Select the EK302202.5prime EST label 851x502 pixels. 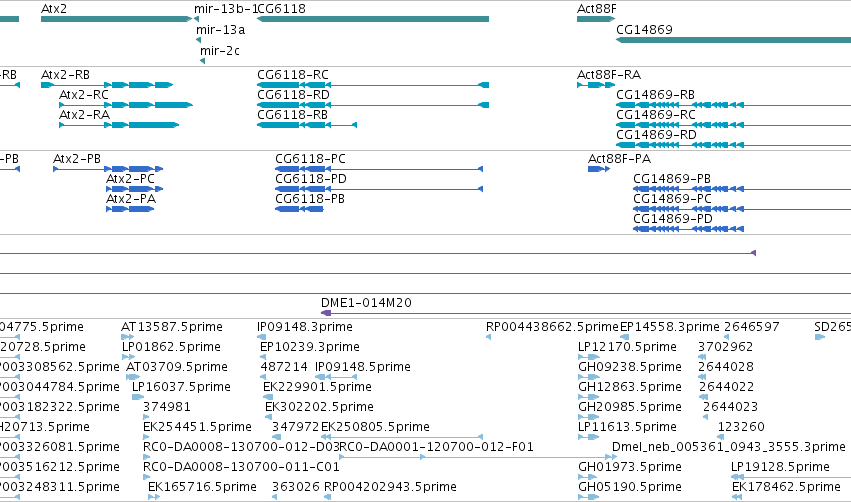tap(319, 408)
